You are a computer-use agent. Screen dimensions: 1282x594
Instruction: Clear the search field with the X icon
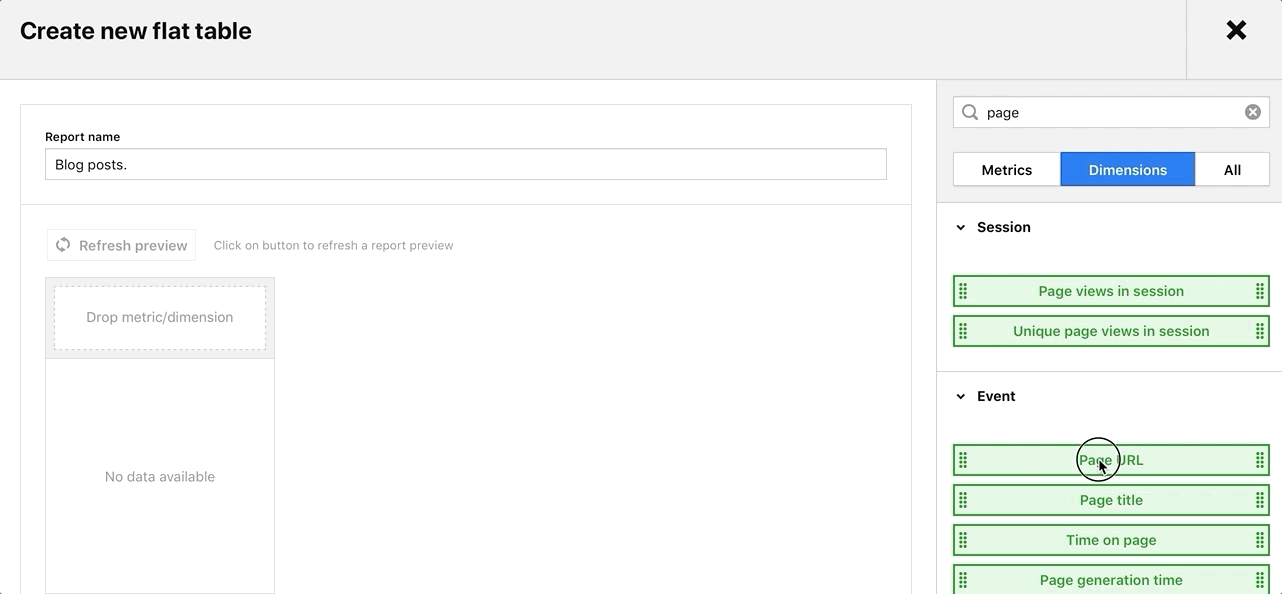(x=1252, y=112)
